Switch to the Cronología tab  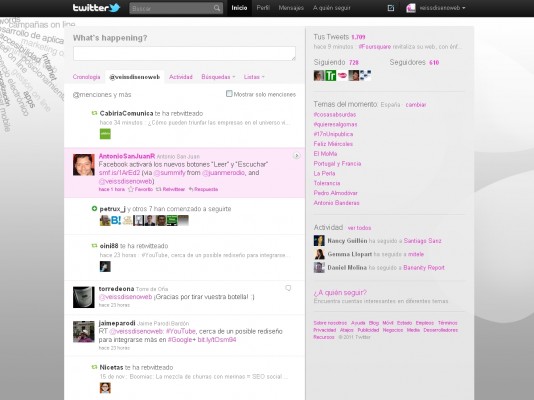(87, 77)
